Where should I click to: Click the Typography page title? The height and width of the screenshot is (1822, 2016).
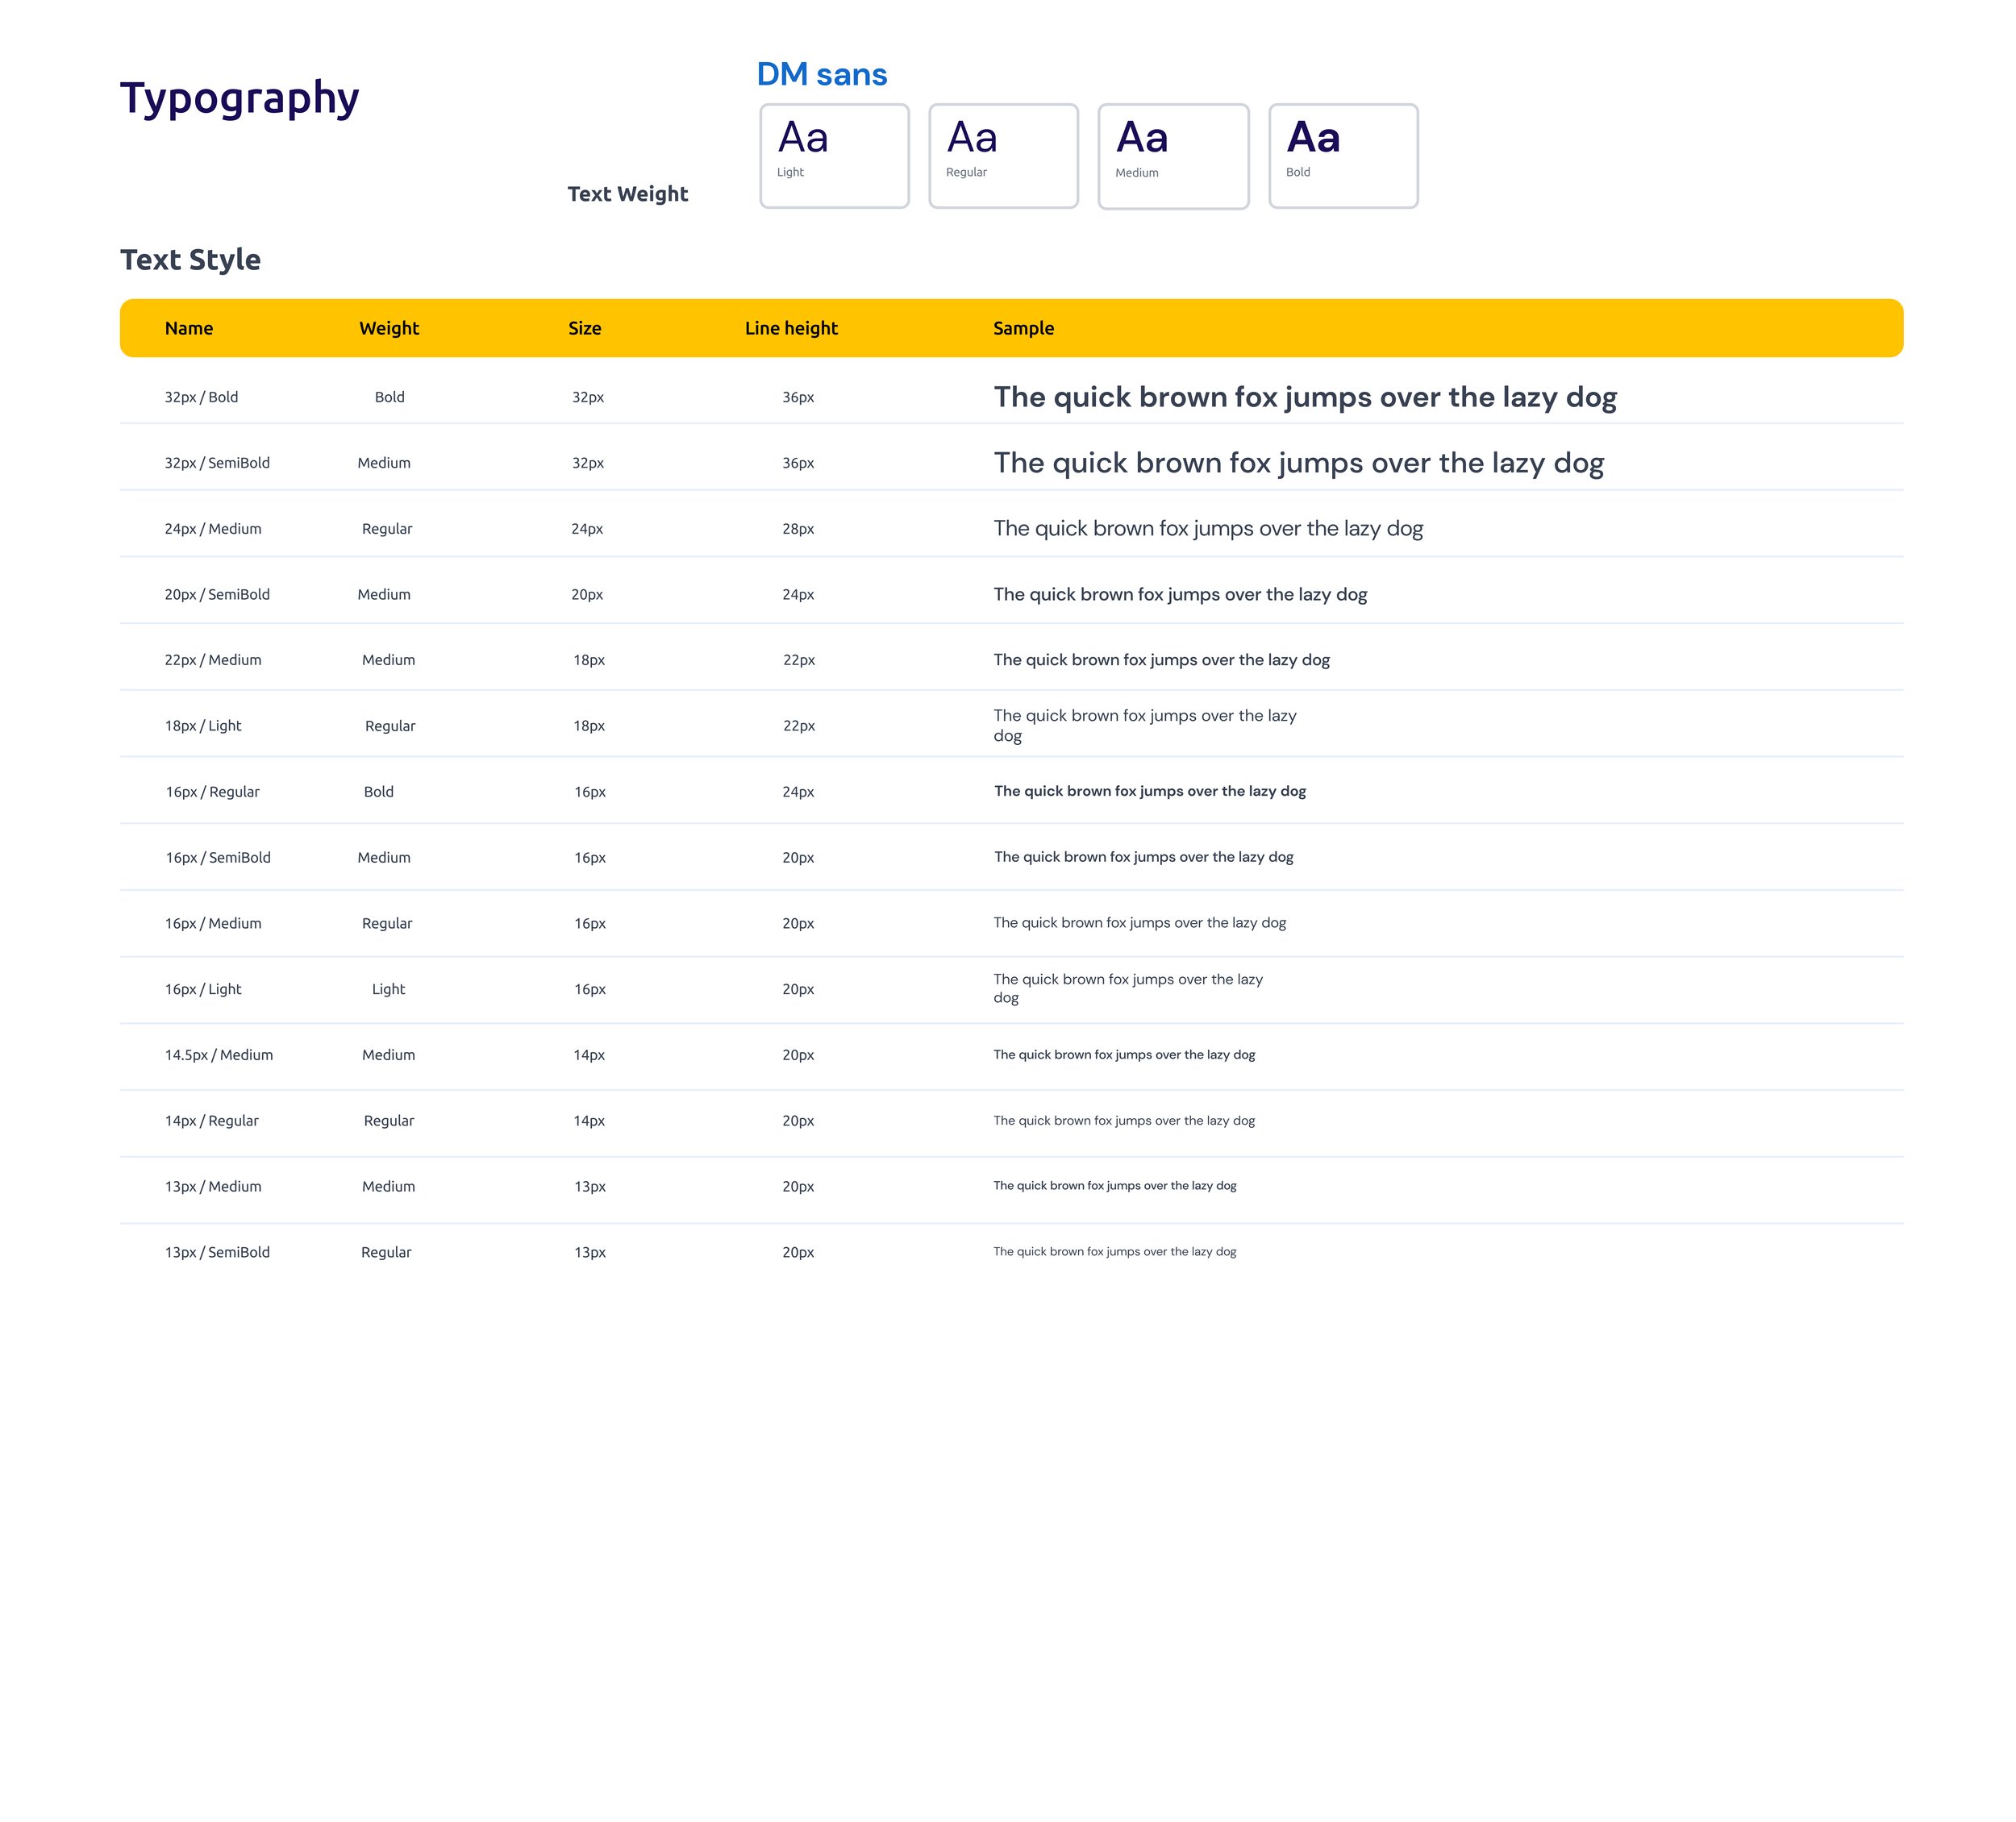click(x=239, y=98)
